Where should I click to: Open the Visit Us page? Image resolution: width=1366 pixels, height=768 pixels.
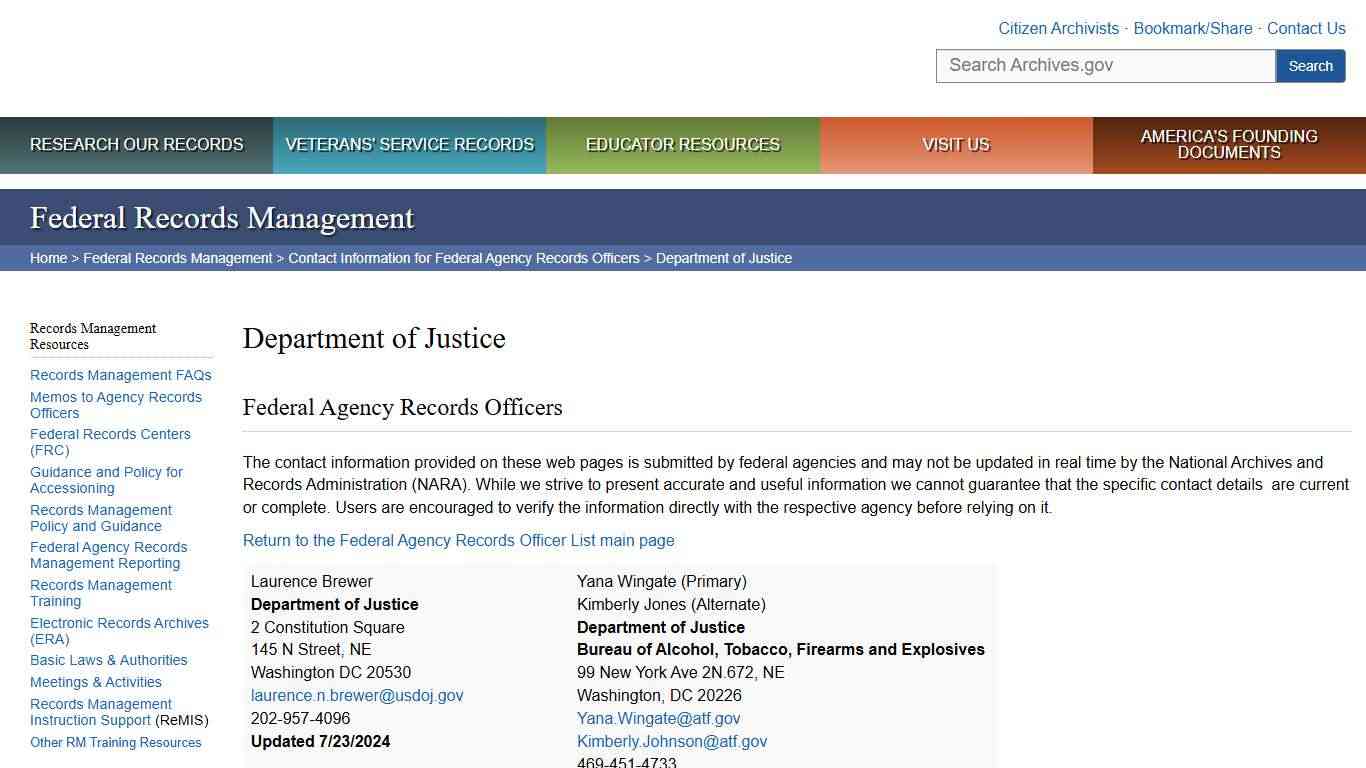coord(955,145)
